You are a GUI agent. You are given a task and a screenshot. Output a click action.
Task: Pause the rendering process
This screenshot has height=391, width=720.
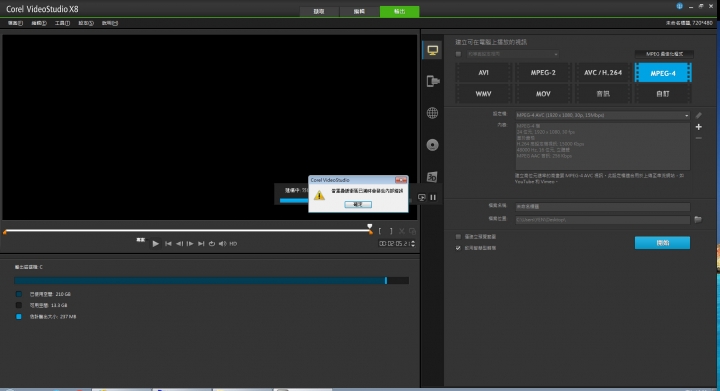tap(433, 197)
